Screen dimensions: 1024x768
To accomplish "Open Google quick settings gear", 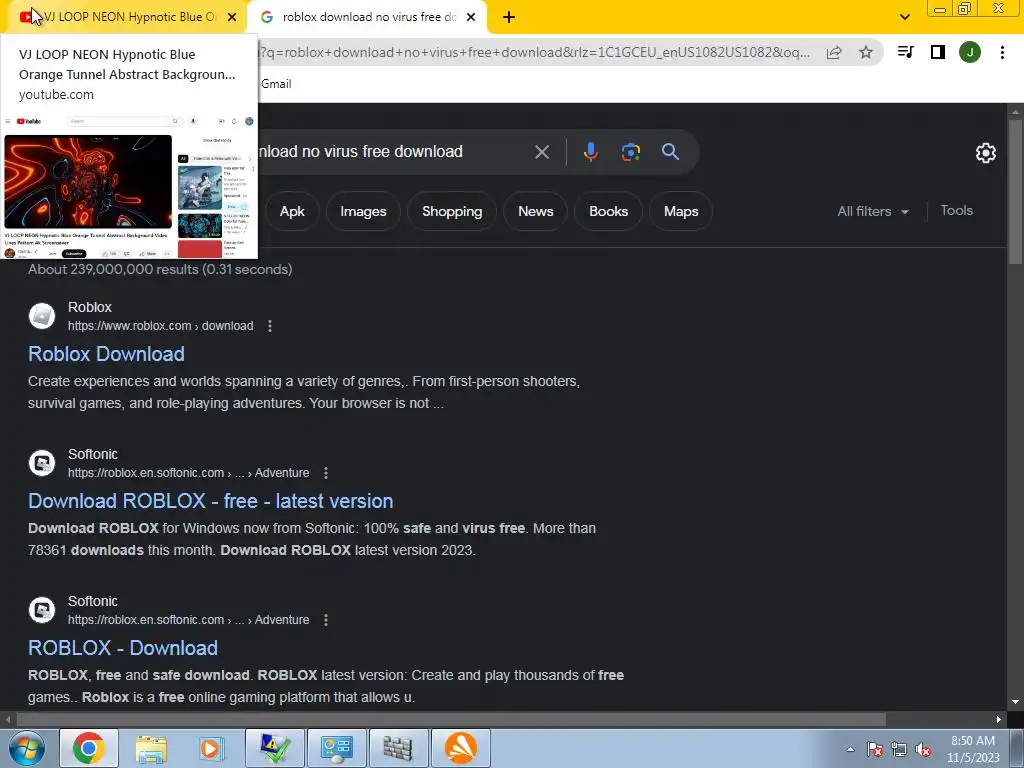I will point(985,153).
